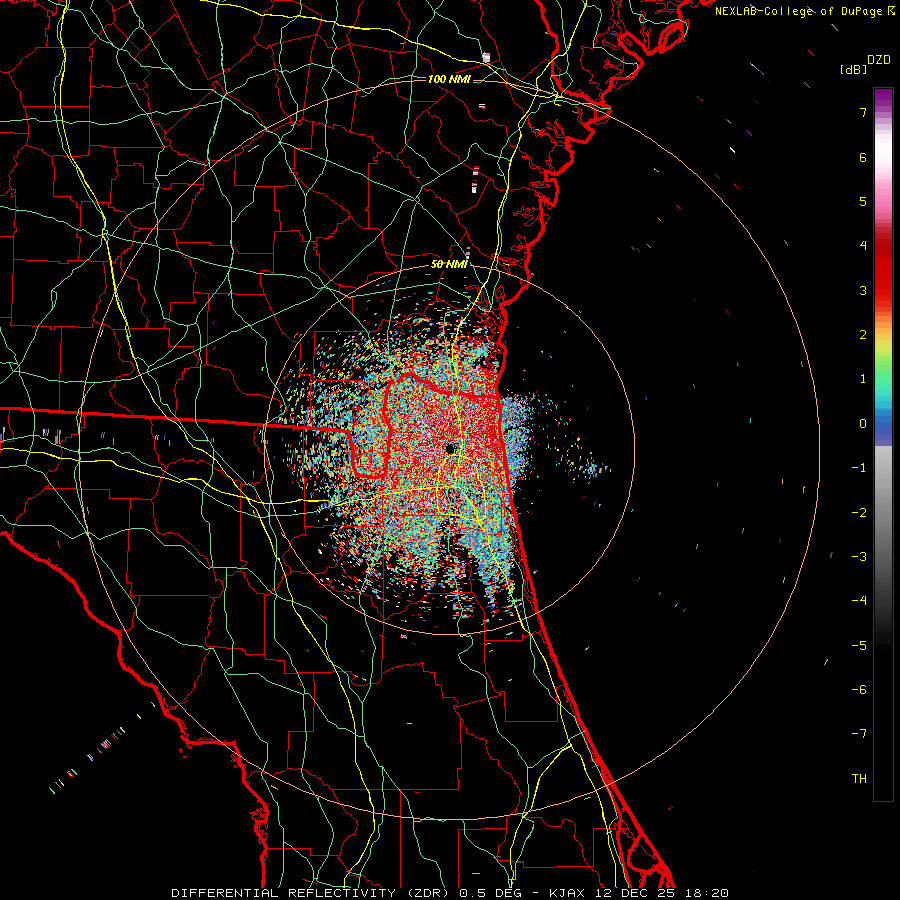
Task: Click the -6 value on the color scale
Action: pos(859,689)
